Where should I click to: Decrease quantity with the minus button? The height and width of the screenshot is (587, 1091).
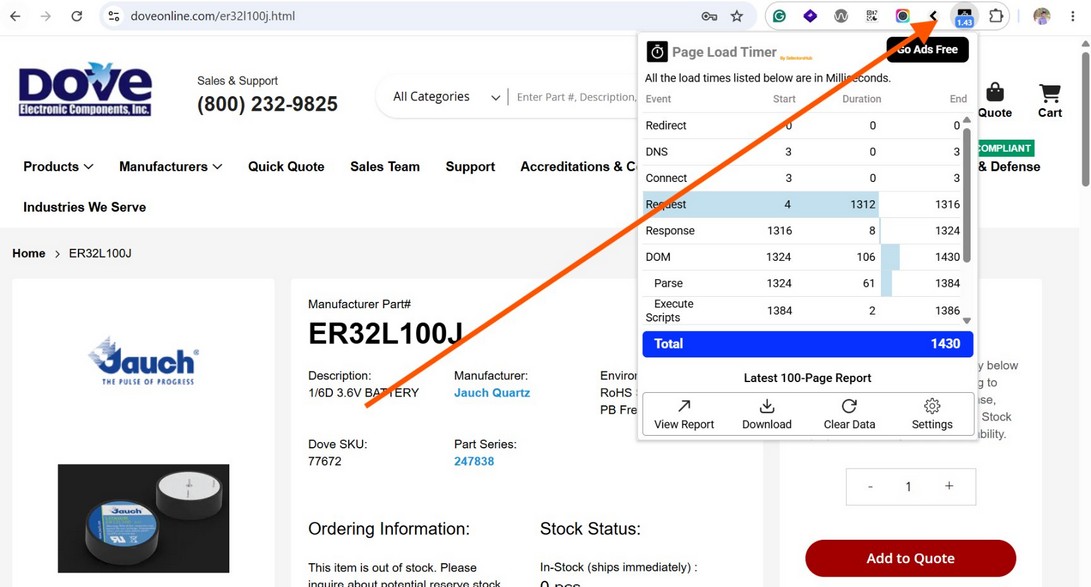click(x=870, y=486)
